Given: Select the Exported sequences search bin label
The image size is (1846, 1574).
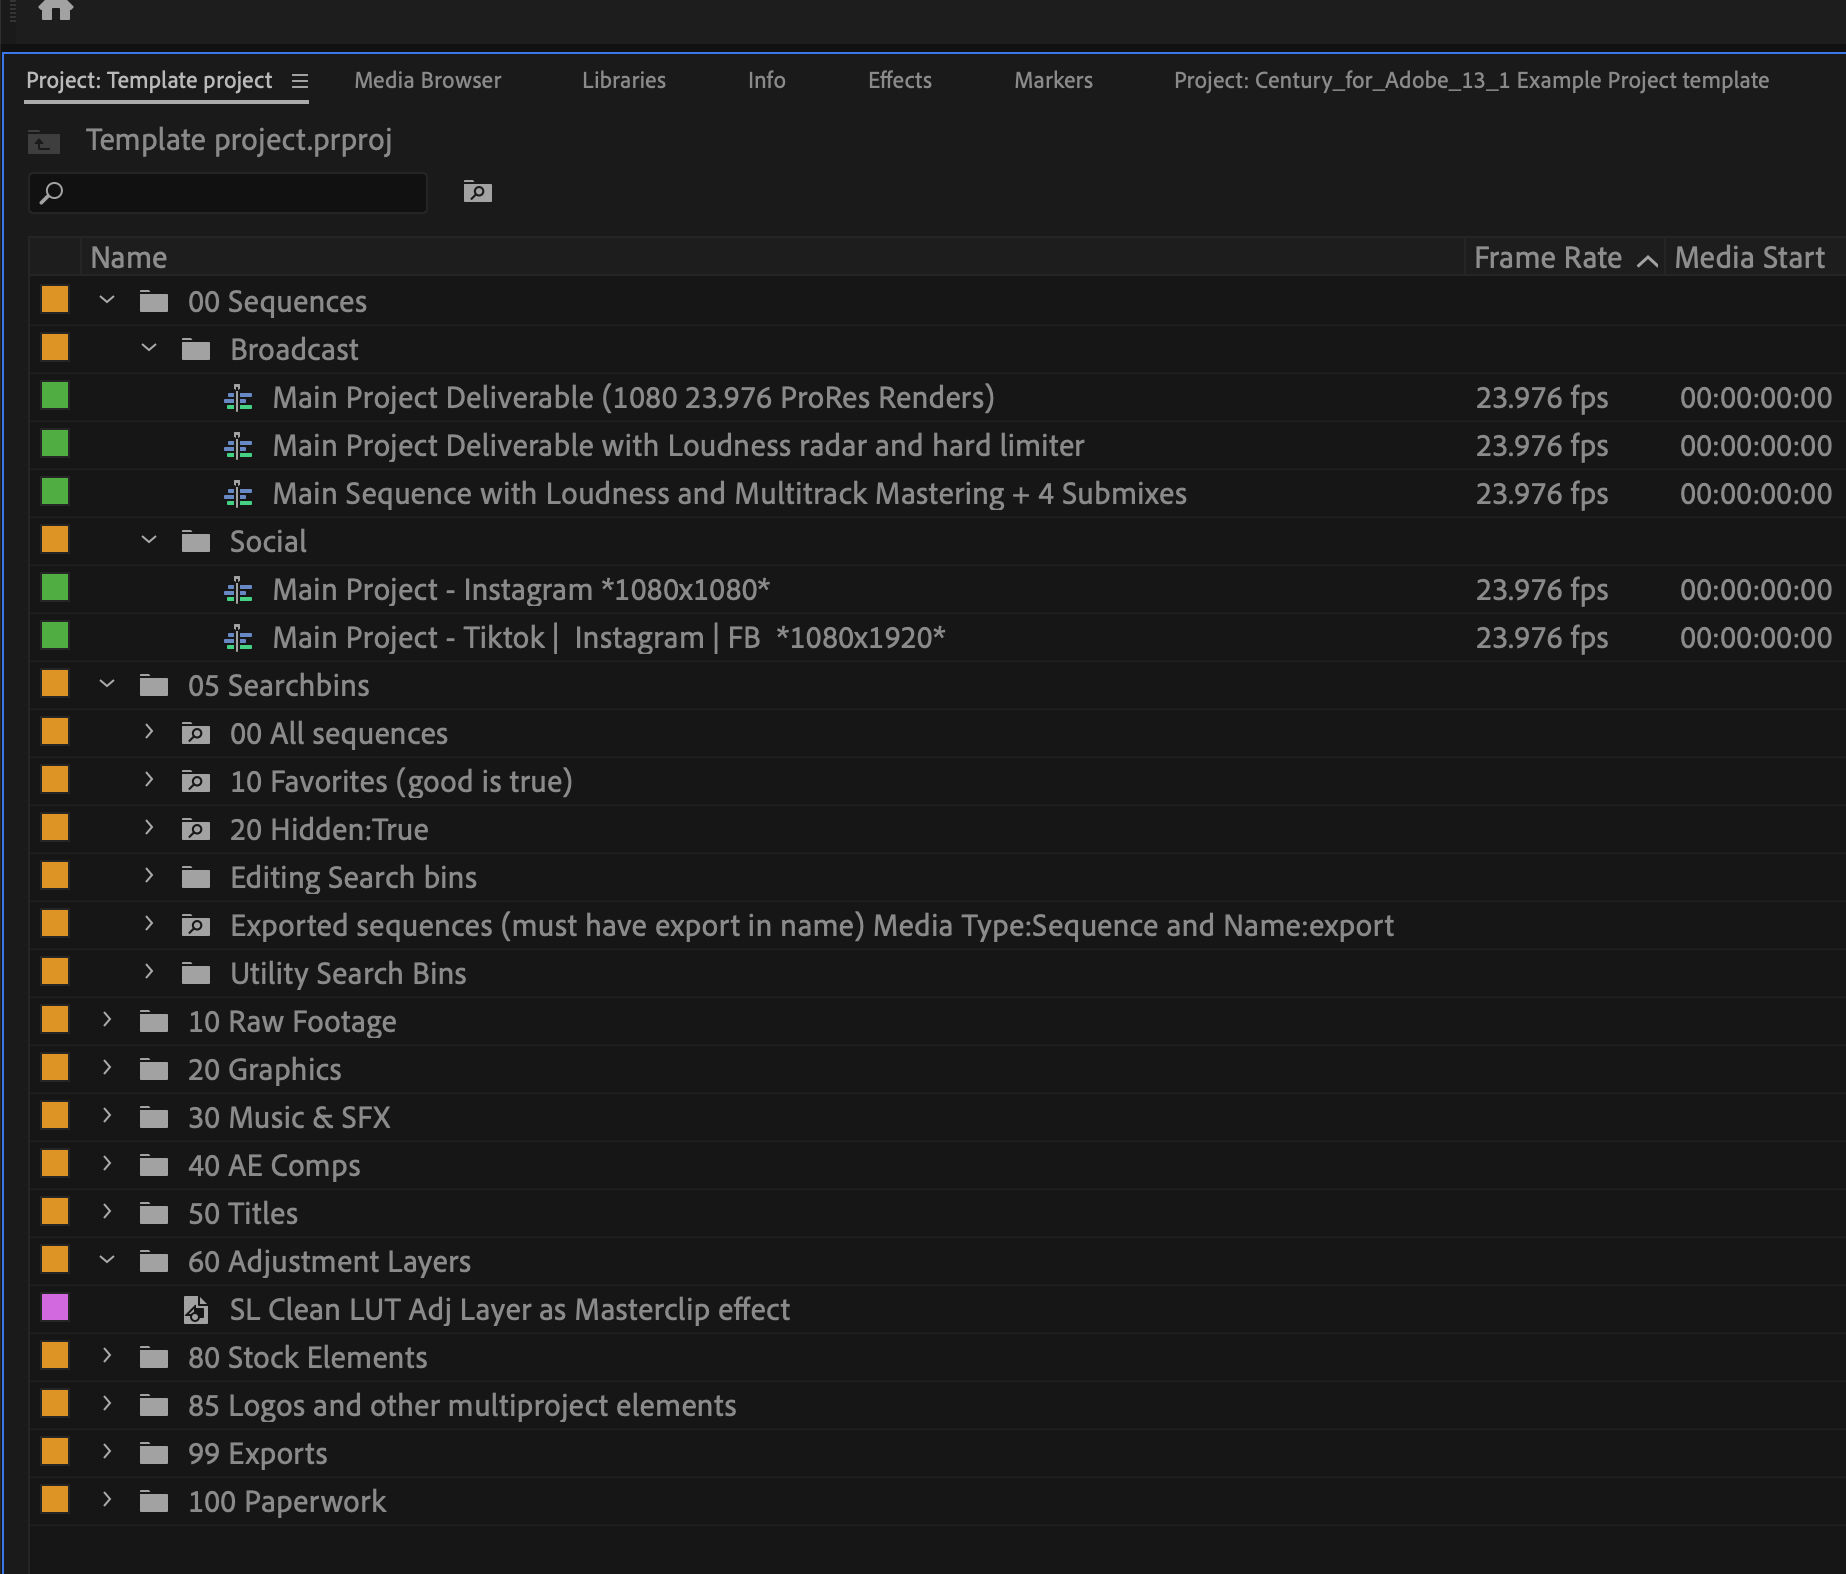Looking at the screenshot, I should [x=810, y=925].
